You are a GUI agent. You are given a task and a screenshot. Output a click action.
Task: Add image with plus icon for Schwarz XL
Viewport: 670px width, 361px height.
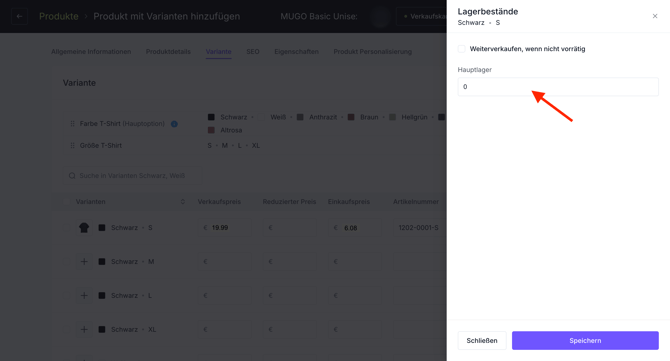84,329
